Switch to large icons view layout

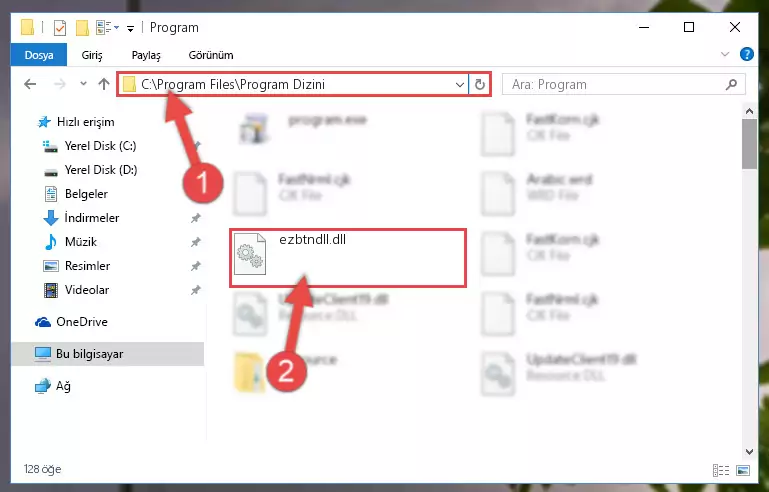[743, 470]
